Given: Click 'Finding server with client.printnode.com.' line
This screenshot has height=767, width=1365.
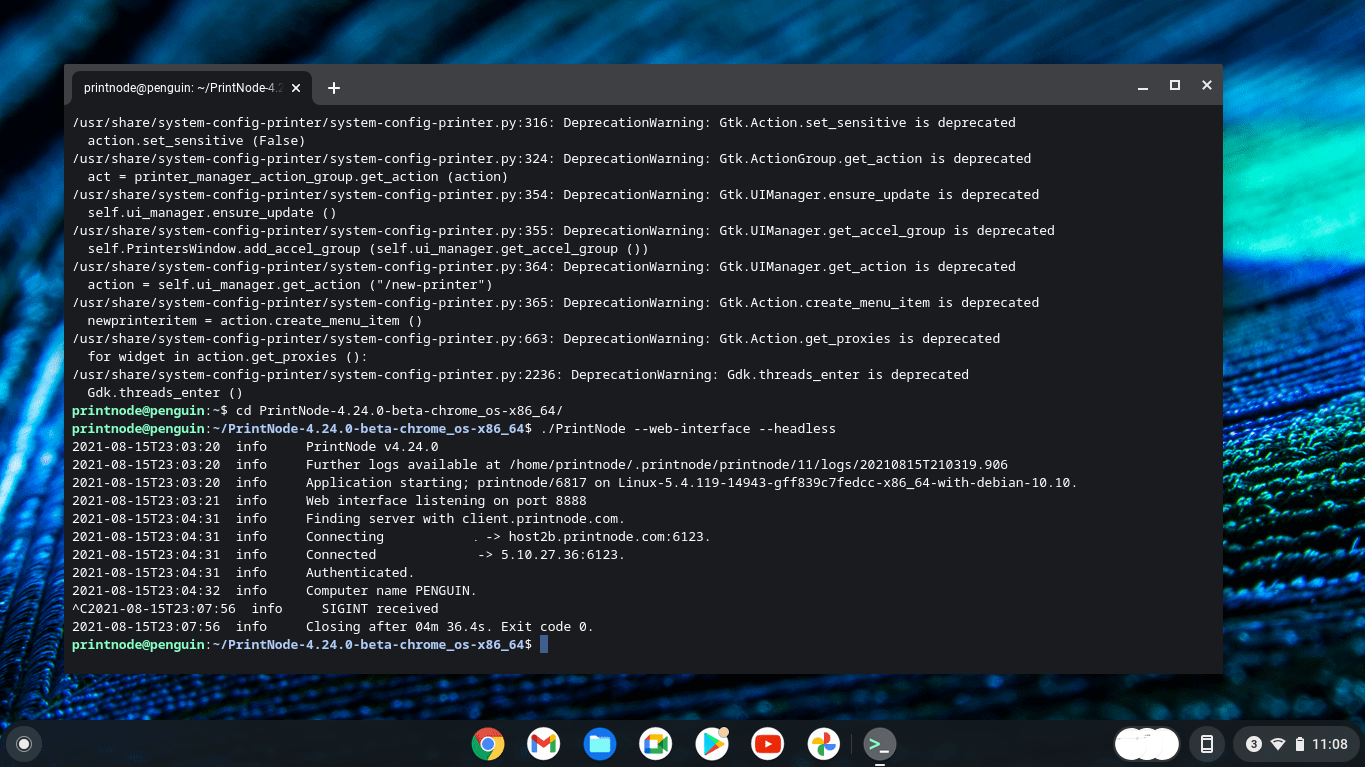Looking at the screenshot, I should 465,519.
